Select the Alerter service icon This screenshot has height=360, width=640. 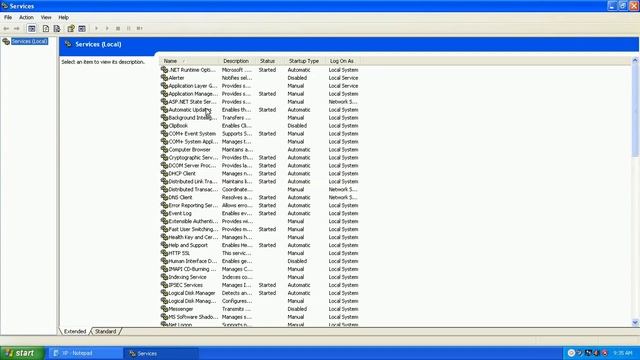[x=164, y=78]
